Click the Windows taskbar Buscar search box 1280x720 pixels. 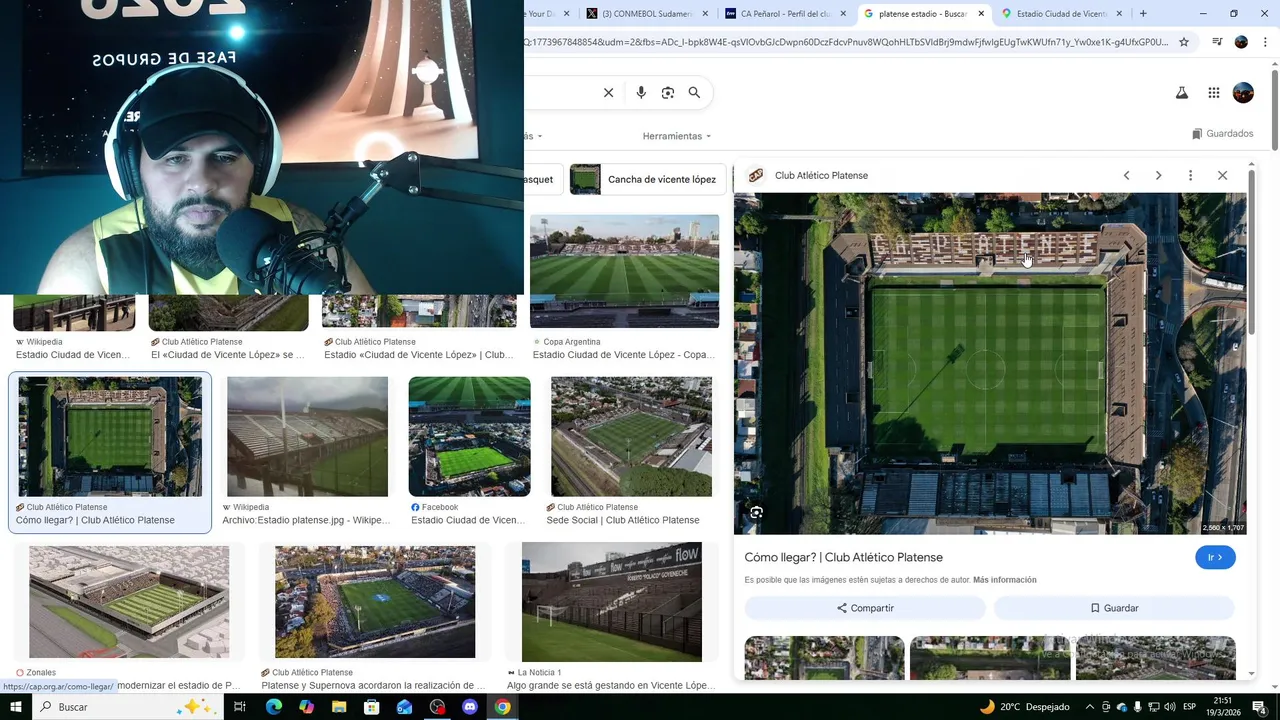click(128, 707)
